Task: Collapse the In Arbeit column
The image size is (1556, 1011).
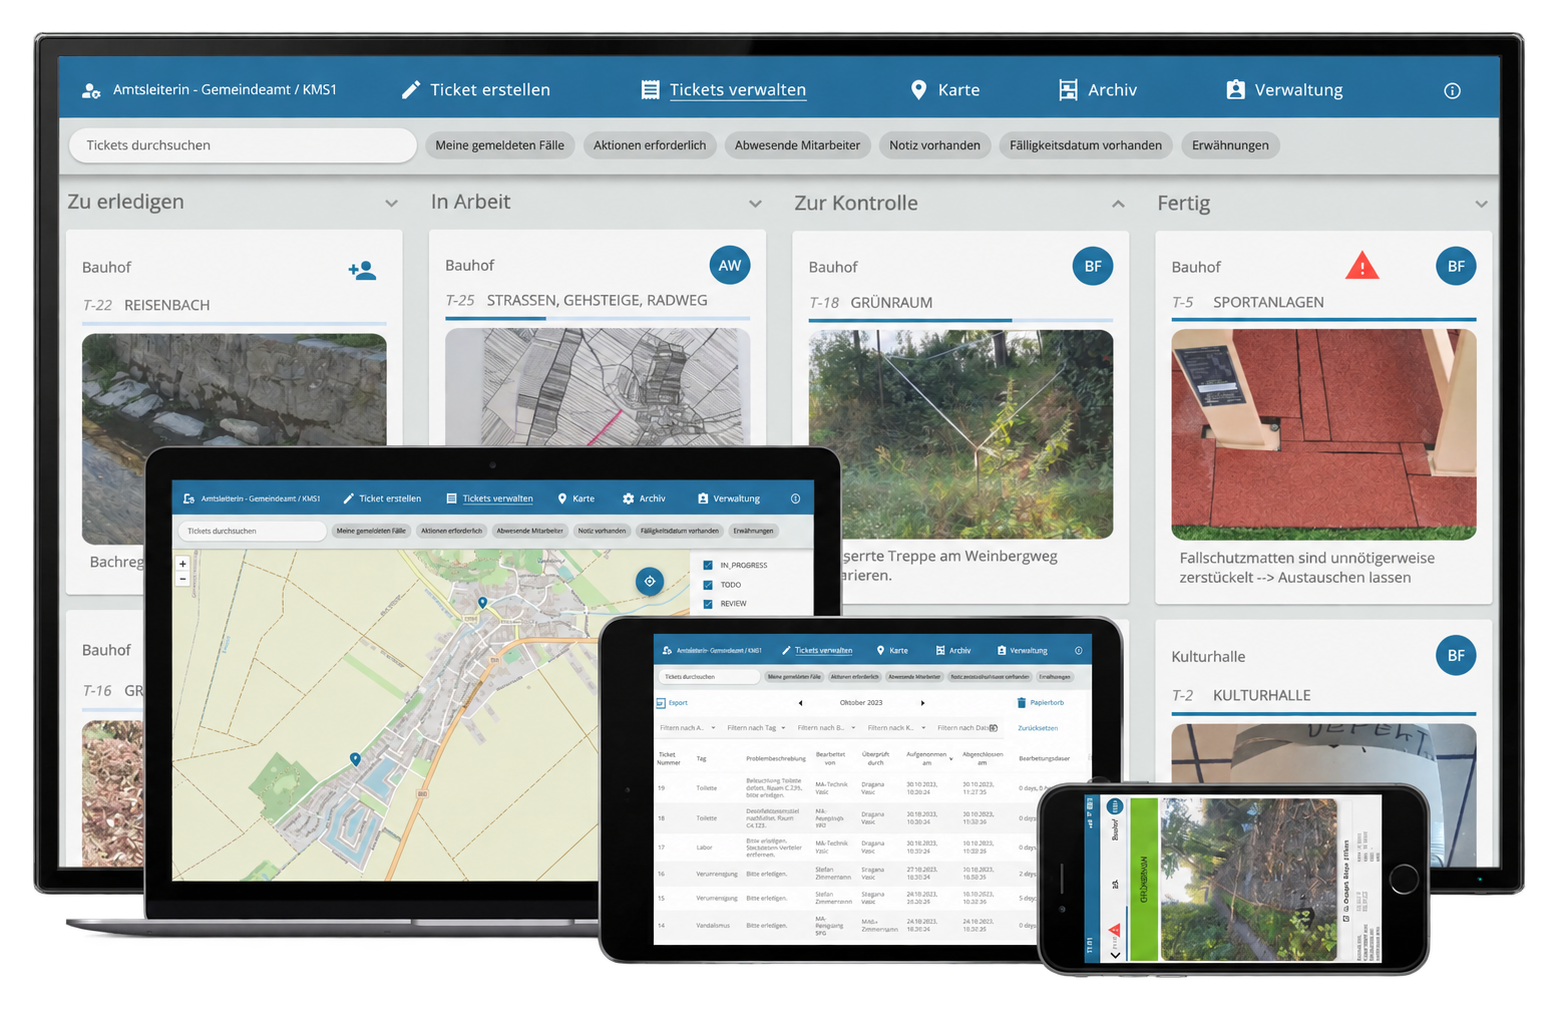Action: coord(755,203)
